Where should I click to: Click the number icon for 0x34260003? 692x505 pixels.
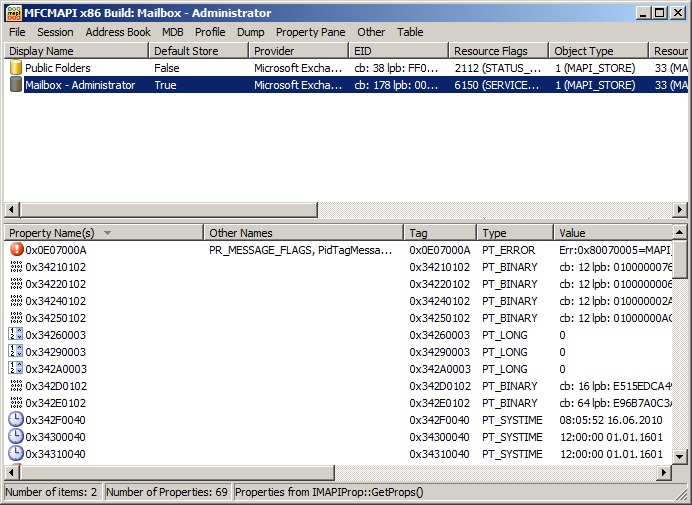[x=16, y=335]
